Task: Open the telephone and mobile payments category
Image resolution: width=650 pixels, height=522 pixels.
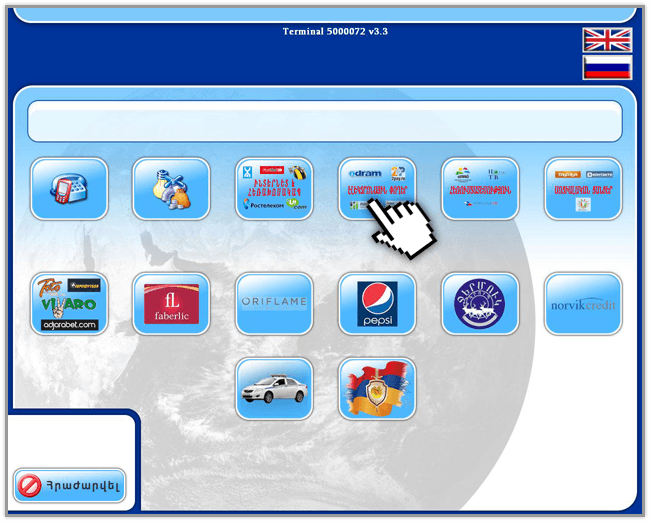Action: [69, 189]
